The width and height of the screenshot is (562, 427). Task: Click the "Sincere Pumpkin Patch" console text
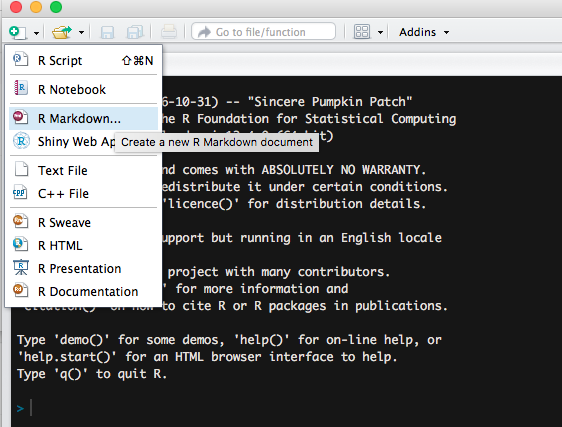coord(330,102)
